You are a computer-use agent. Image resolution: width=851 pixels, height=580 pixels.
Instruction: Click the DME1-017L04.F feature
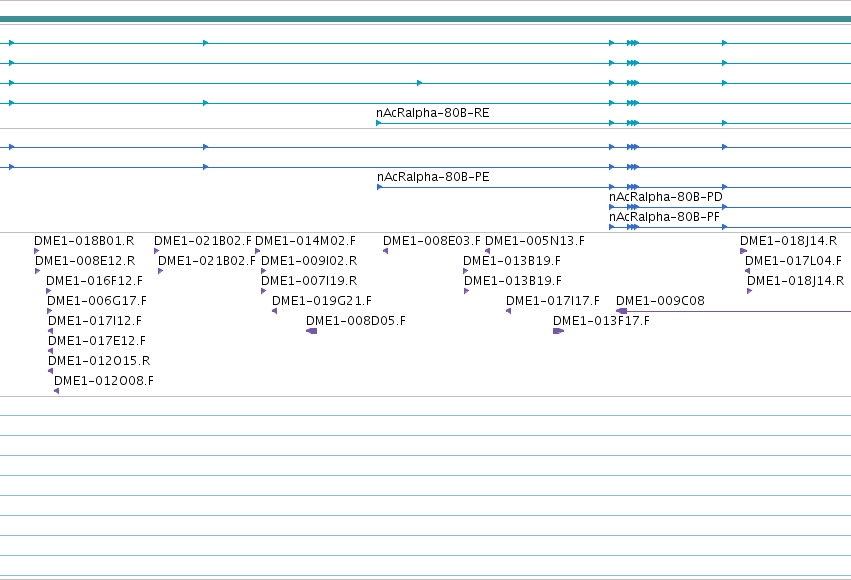(x=793, y=261)
